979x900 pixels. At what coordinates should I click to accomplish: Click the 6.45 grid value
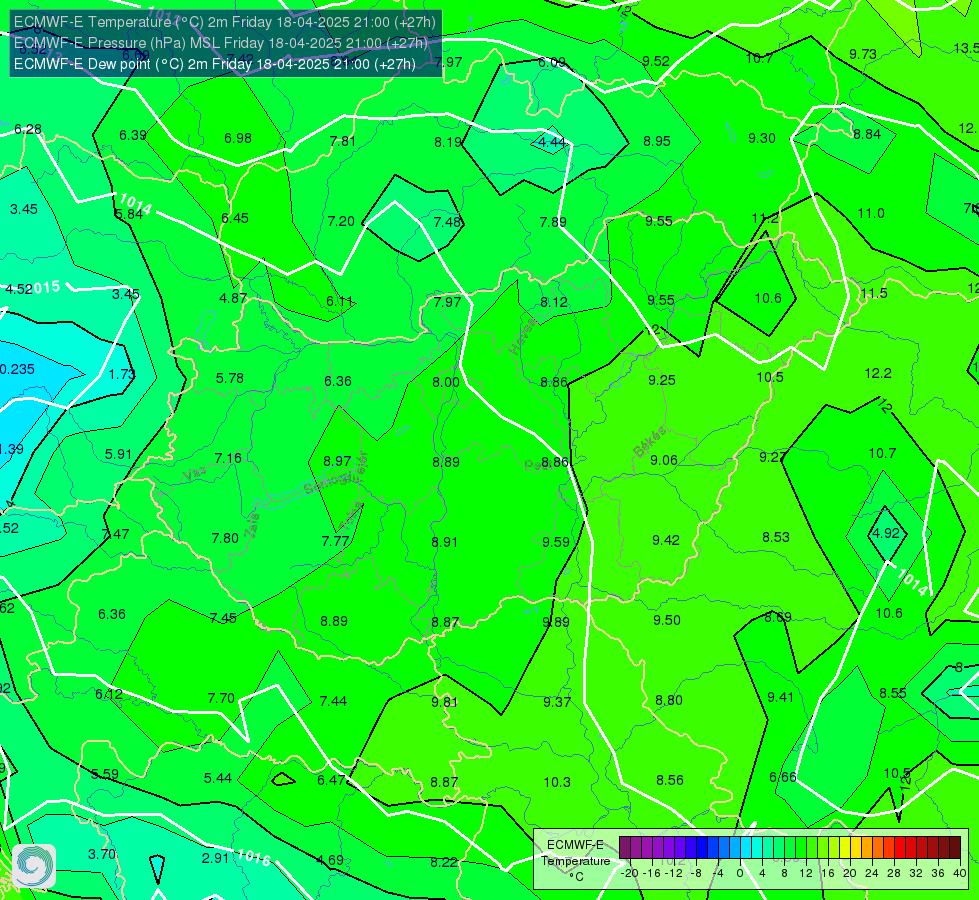(235, 218)
